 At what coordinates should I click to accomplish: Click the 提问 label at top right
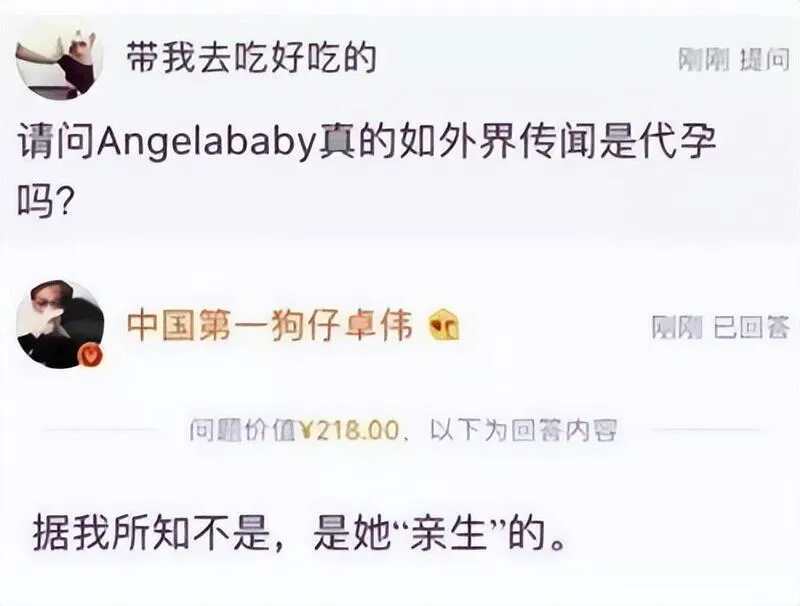pos(765,60)
